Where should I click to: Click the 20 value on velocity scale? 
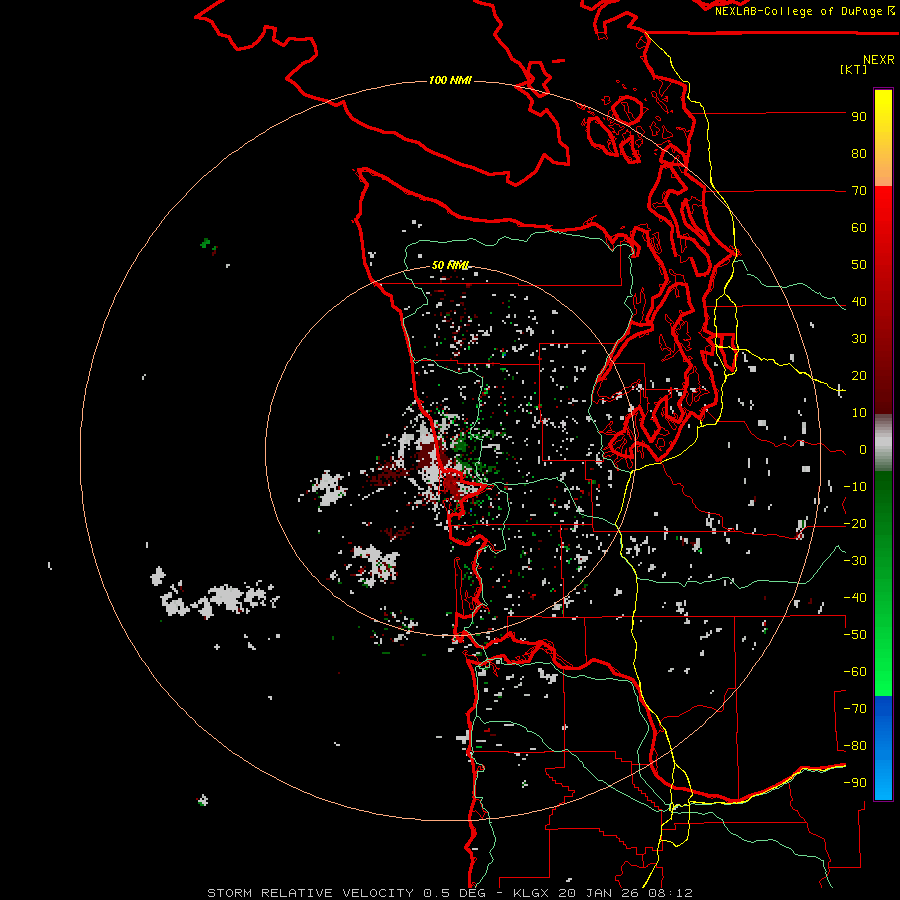[x=859, y=376]
